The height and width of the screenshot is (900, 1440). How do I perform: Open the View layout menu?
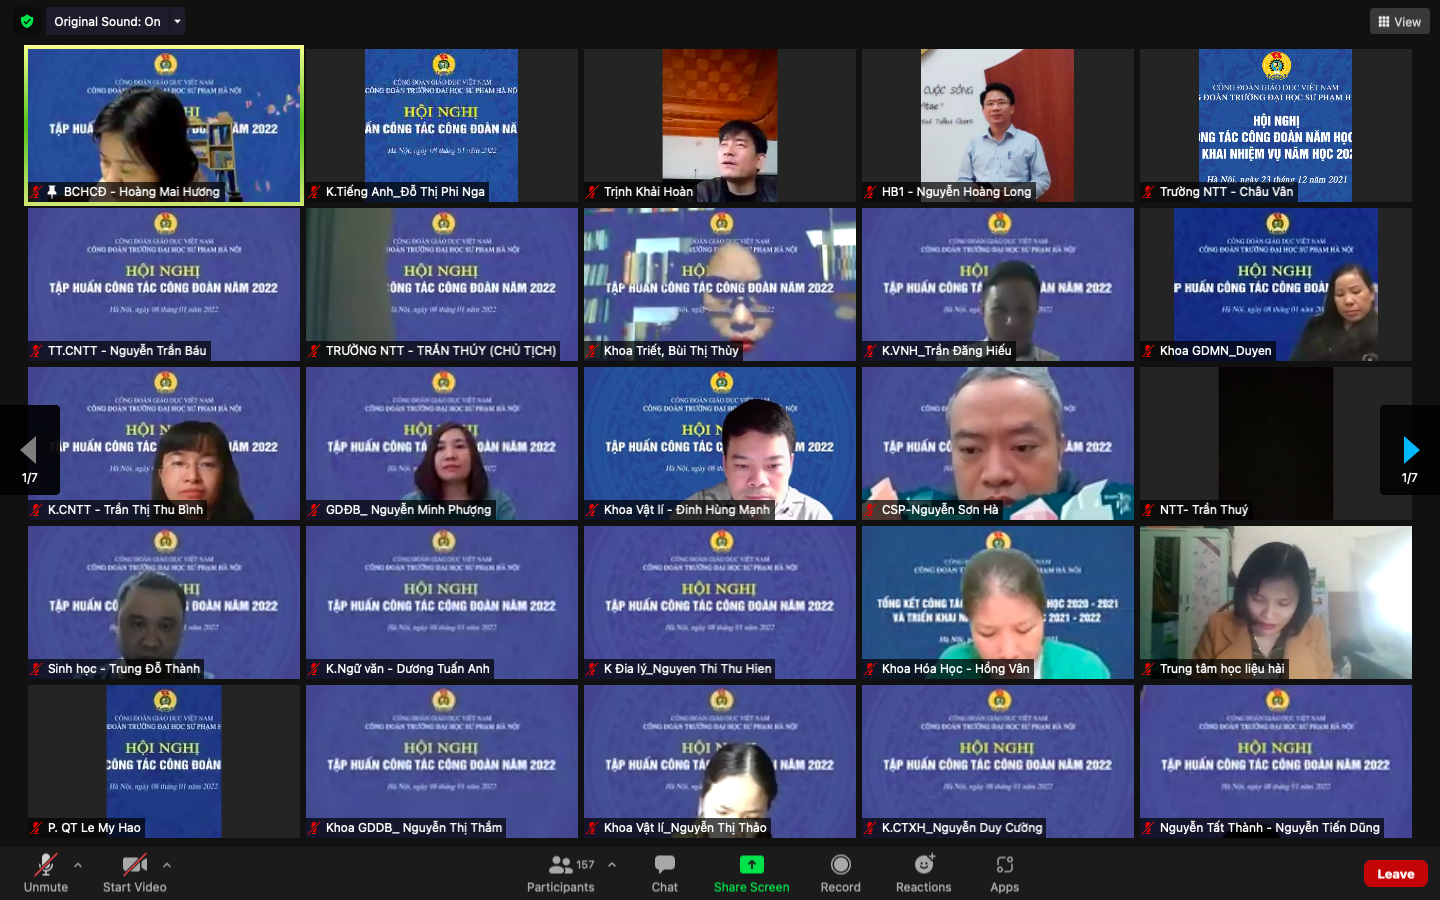tap(1399, 21)
